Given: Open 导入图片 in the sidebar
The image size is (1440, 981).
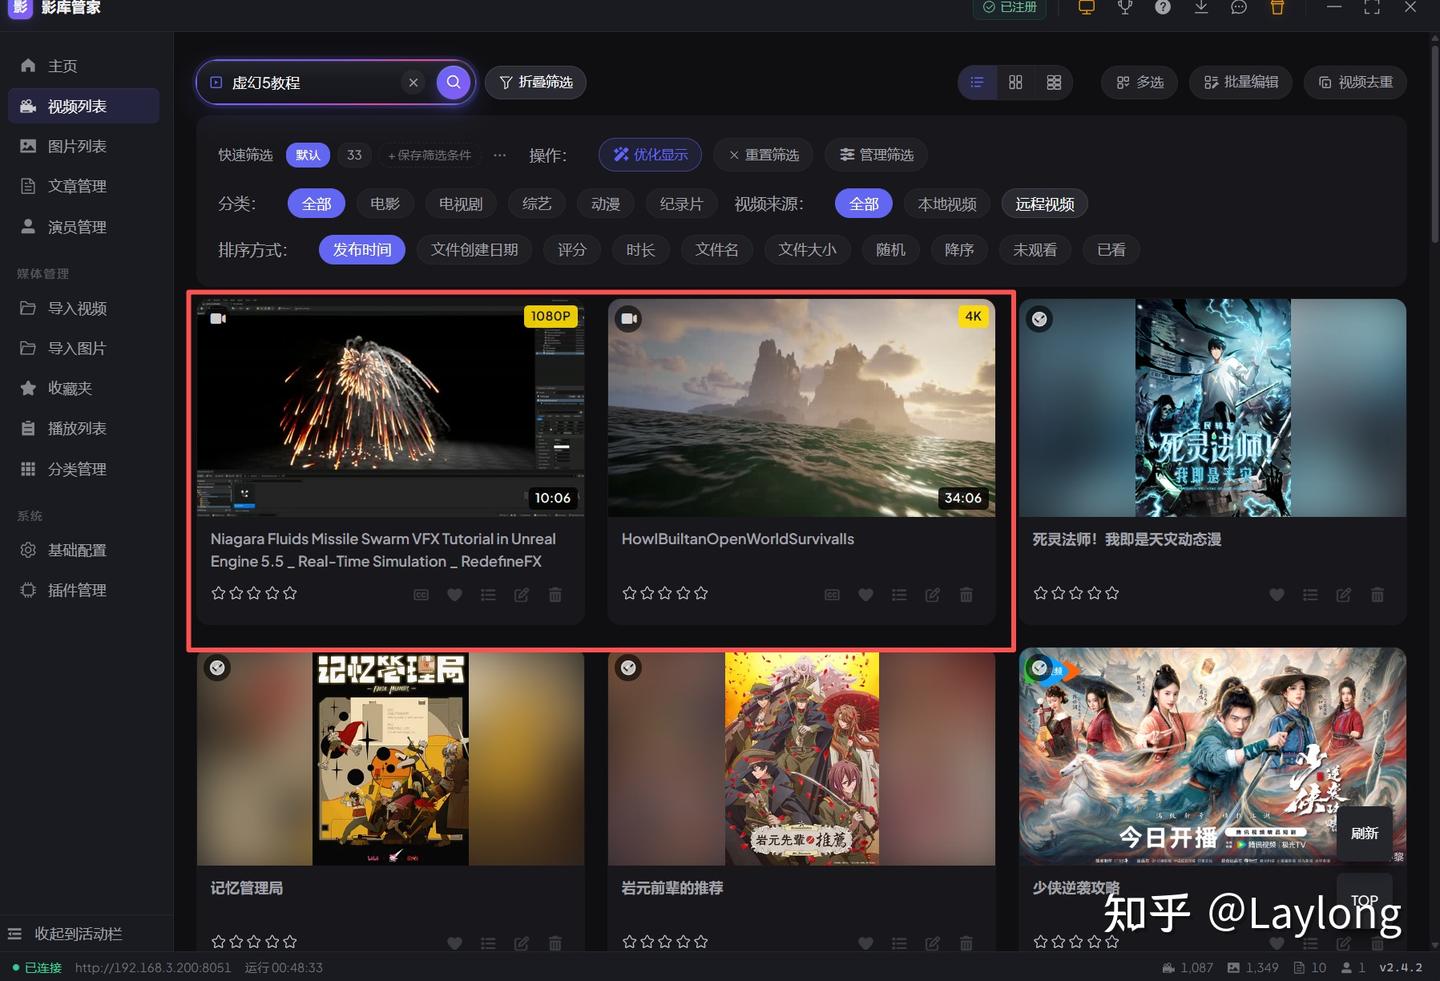Looking at the screenshot, I should (x=83, y=348).
